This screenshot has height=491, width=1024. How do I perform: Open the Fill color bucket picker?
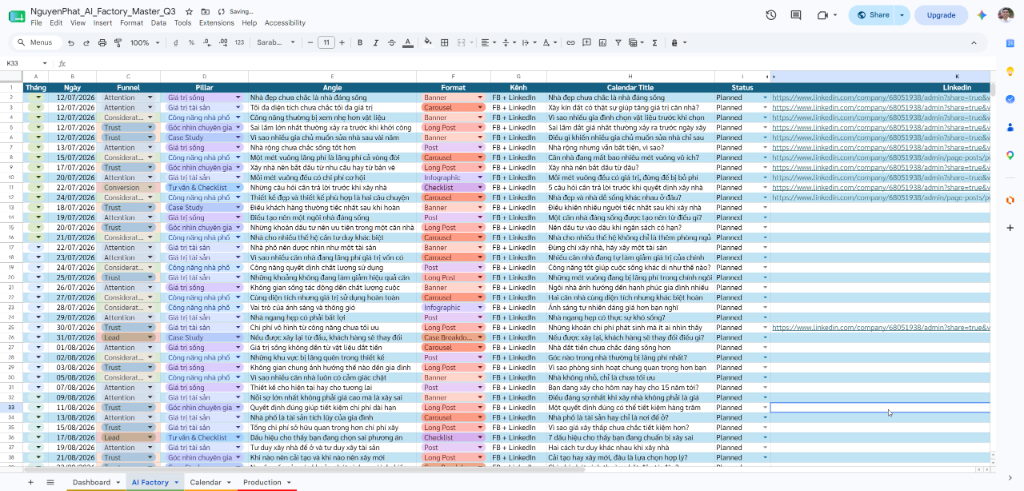coord(428,43)
